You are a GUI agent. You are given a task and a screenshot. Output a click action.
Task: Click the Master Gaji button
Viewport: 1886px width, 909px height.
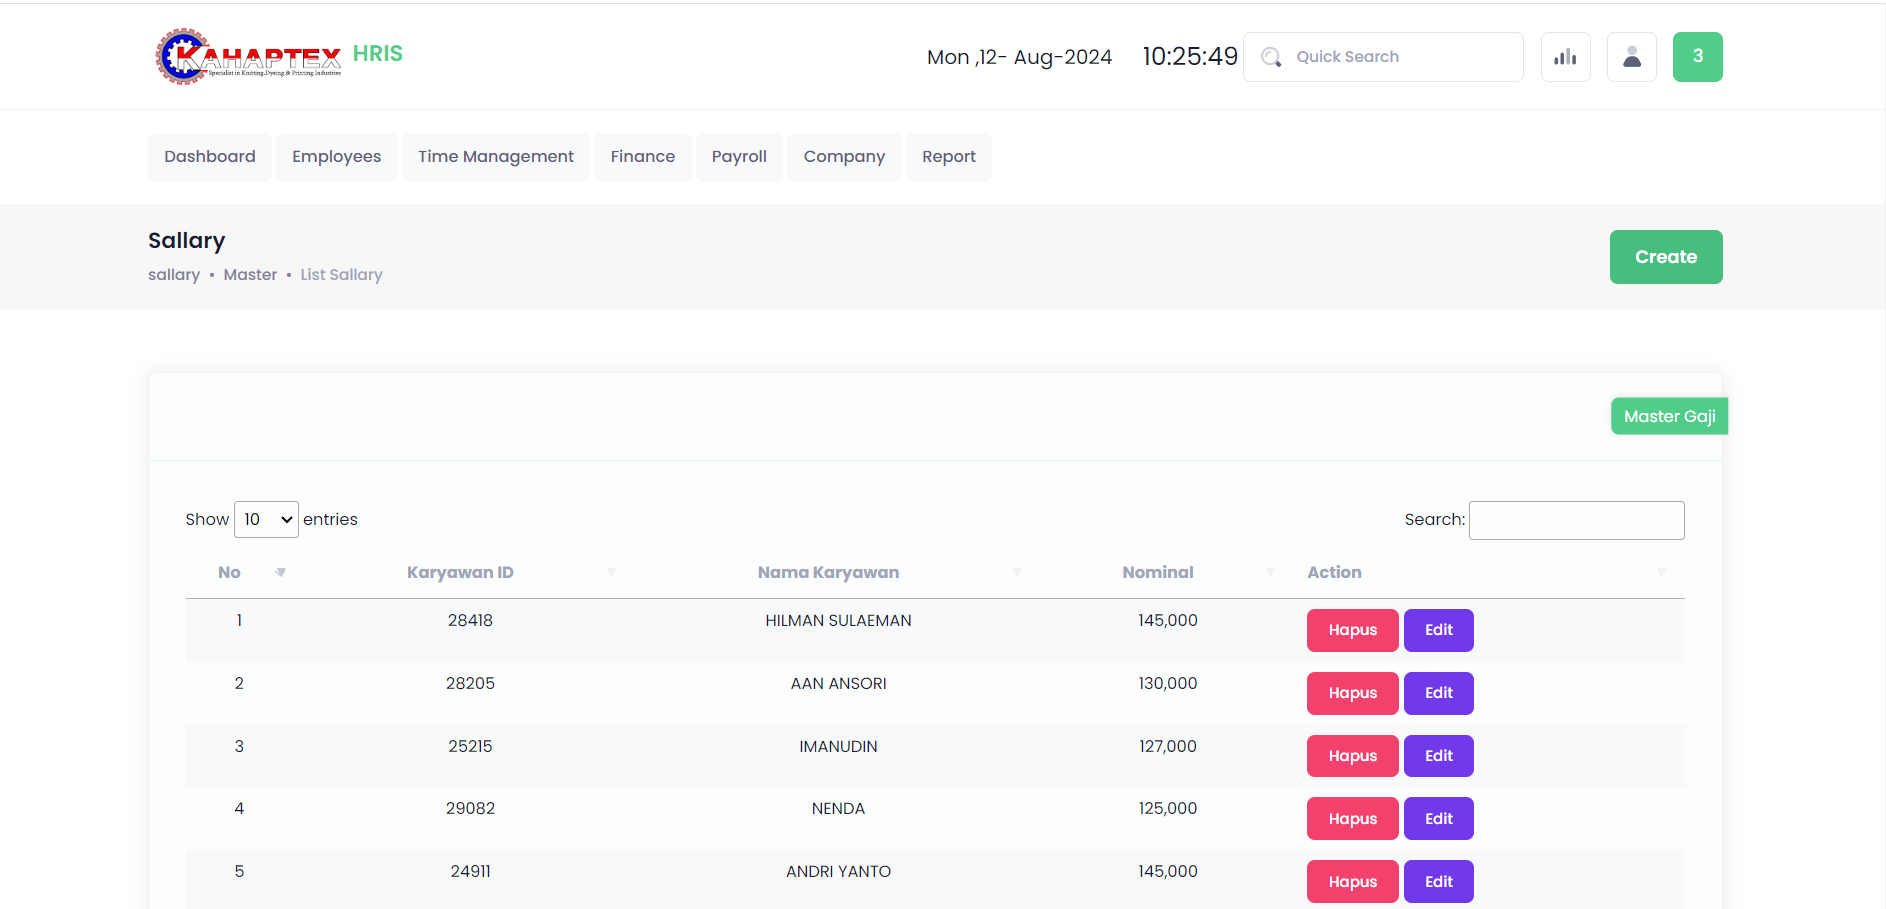click(x=1668, y=416)
